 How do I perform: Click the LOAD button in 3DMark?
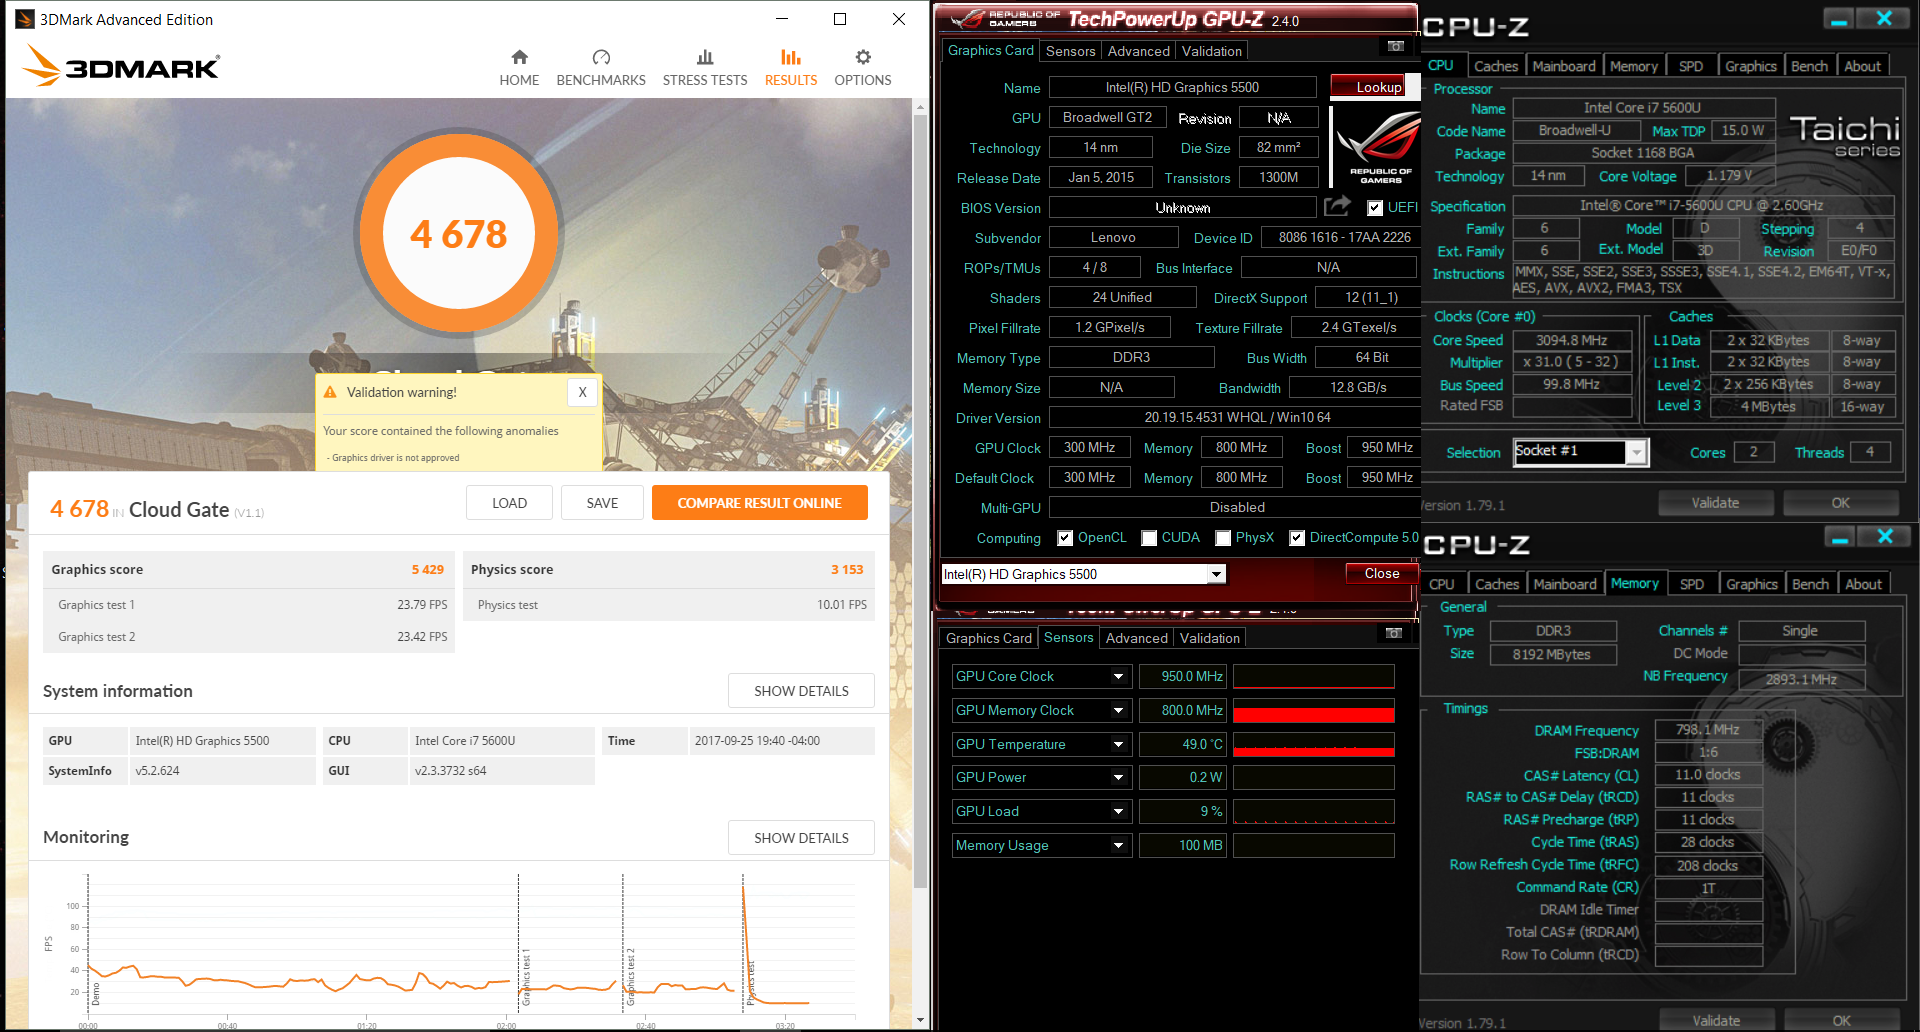[509, 503]
